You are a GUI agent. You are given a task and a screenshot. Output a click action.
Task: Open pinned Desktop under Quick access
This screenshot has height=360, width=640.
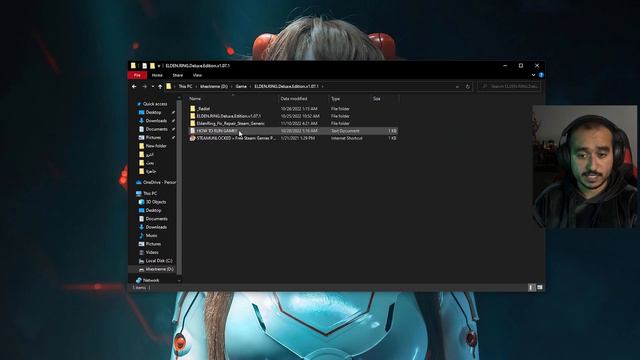point(153,112)
